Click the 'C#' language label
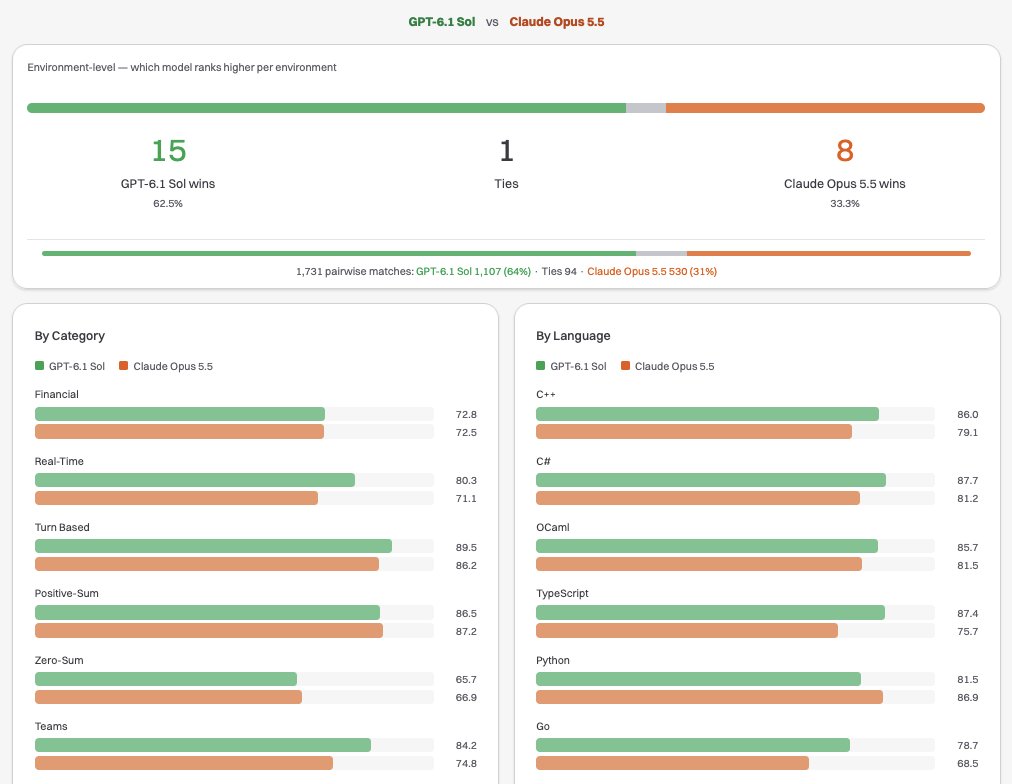Image resolution: width=1012 pixels, height=784 pixels. [x=543, y=461]
